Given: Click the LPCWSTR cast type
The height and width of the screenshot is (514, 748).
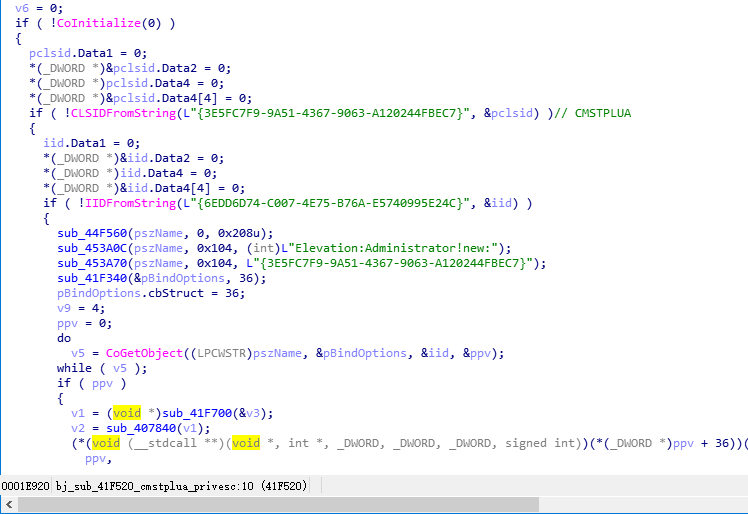Looking at the screenshot, I should 221,353.
